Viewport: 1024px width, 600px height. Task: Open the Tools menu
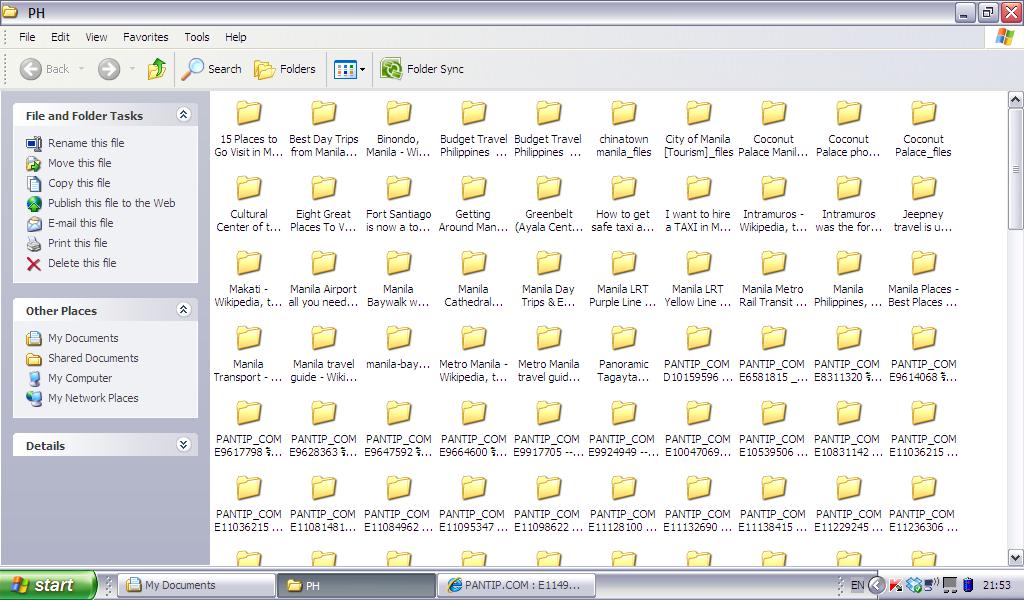pos(197,37)
